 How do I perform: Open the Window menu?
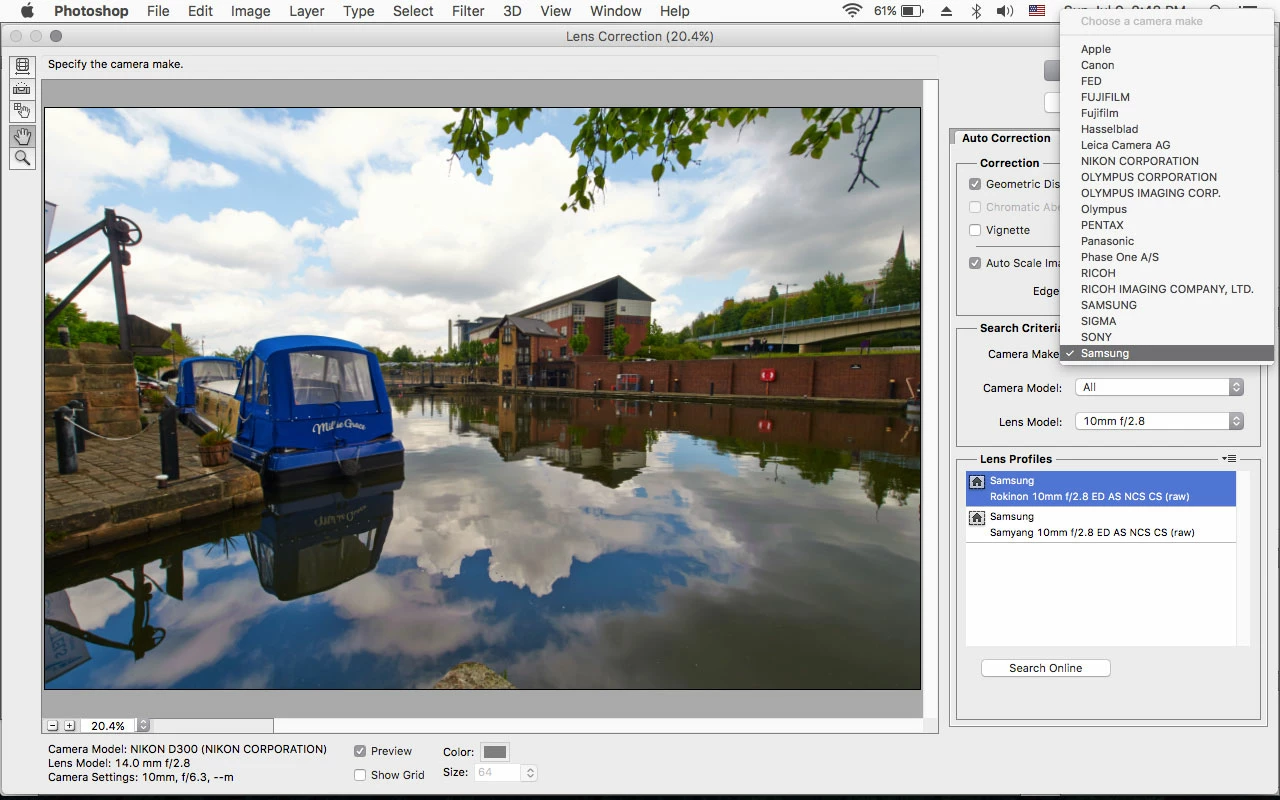tap(615, 11)
